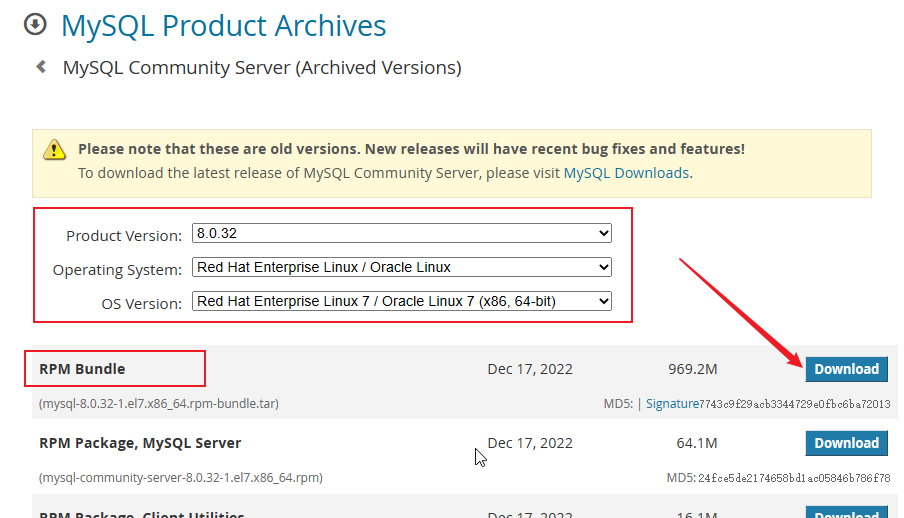Click the RPM Package, MySQL Server title
Screen dimensions: 904x518
pos(140,443)
